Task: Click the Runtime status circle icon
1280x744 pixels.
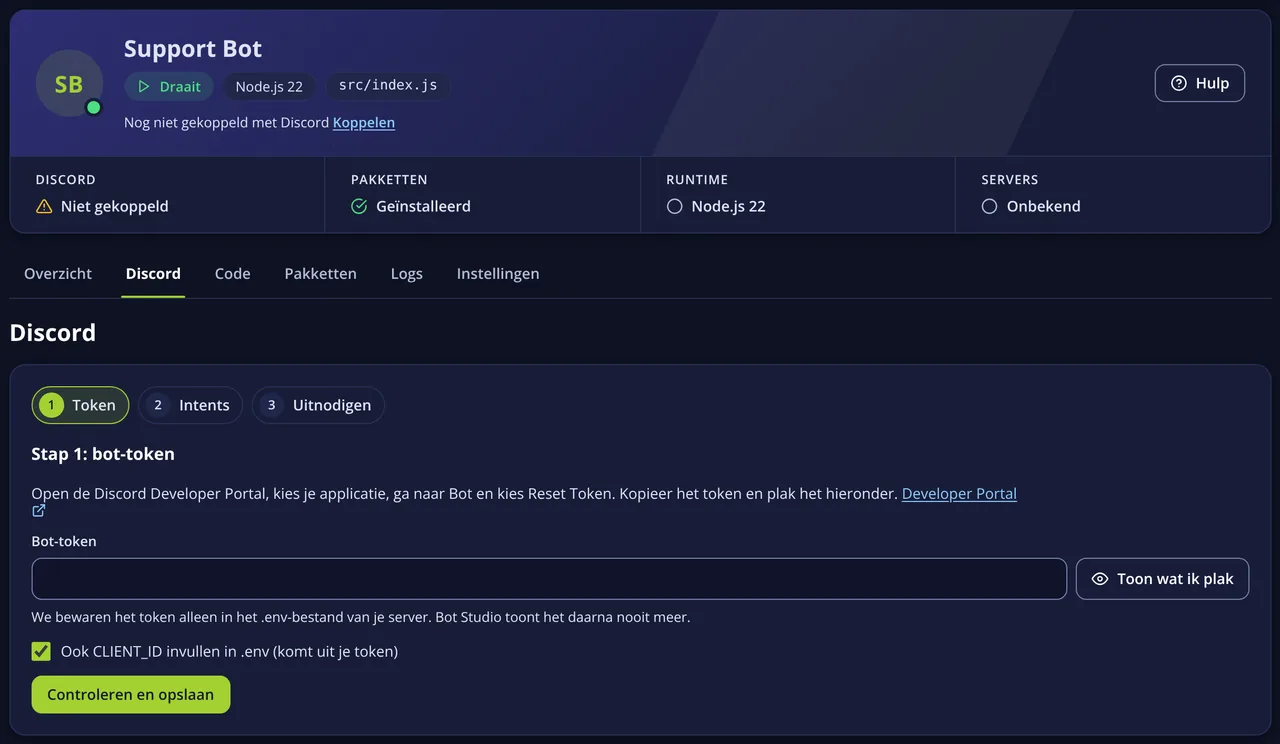Action: pyautogui.click(x=675, y=207)
